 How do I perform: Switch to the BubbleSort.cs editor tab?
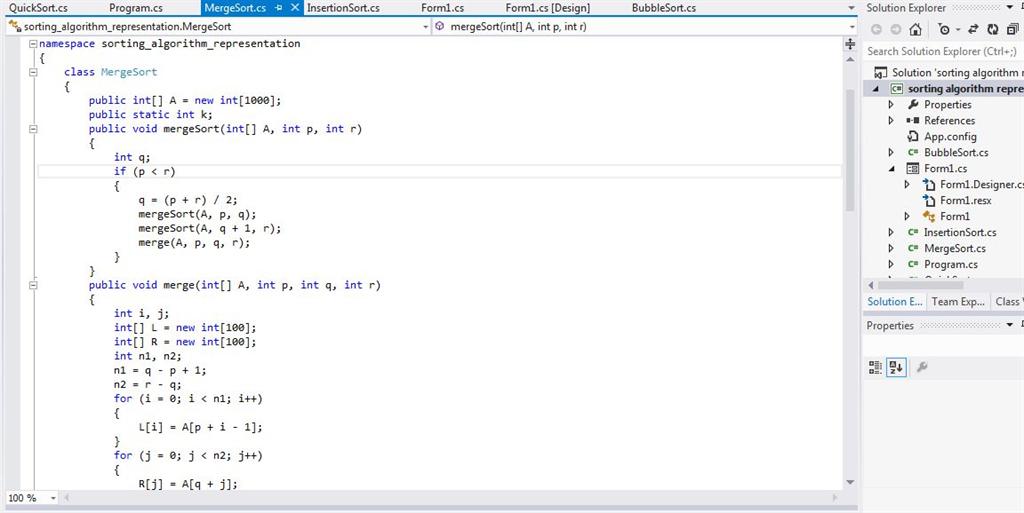(664, 8)
